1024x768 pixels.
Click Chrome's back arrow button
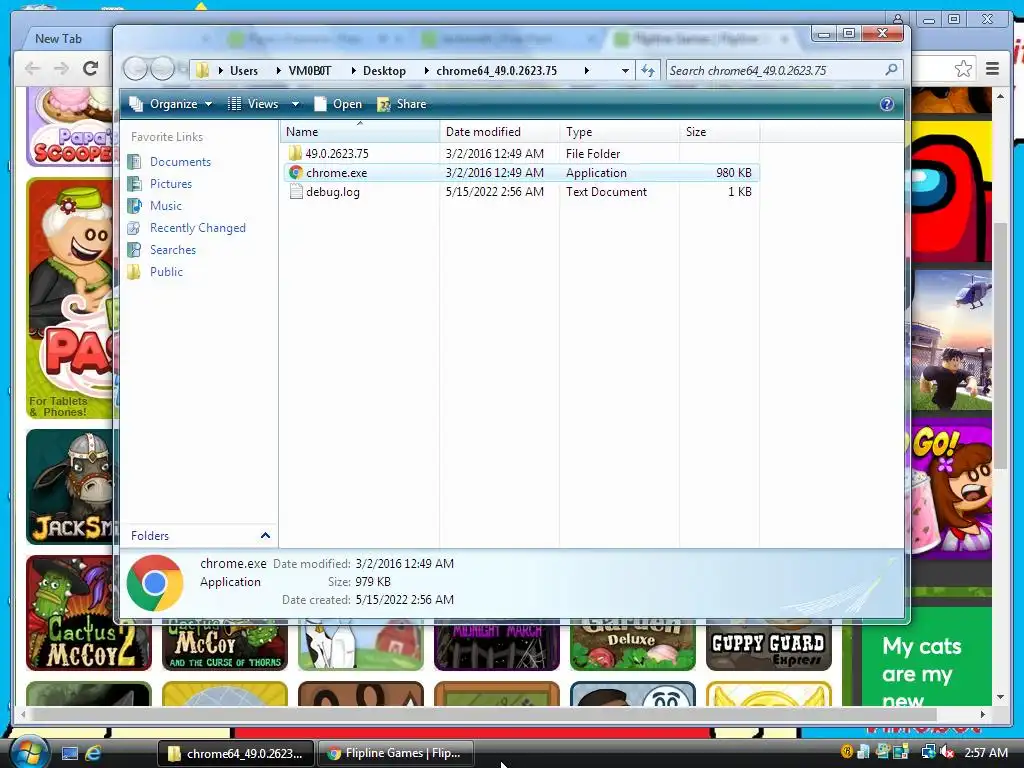pyautogui.click(x=32, y=68)
